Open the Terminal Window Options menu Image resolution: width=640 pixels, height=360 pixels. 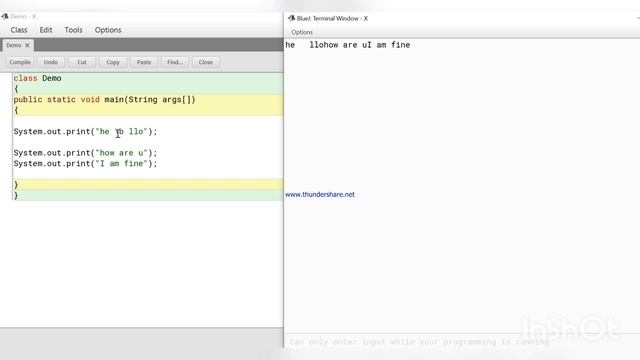pyautogui.click(x=302, y=32)
